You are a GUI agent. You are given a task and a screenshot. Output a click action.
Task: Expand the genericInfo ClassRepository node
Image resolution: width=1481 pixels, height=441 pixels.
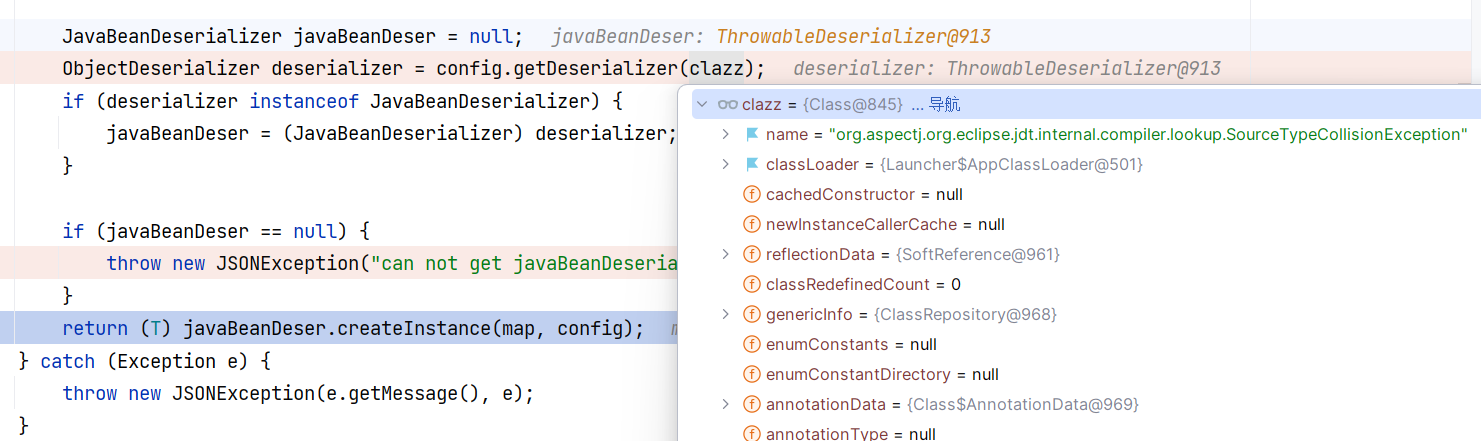click(x=726, y=315)
